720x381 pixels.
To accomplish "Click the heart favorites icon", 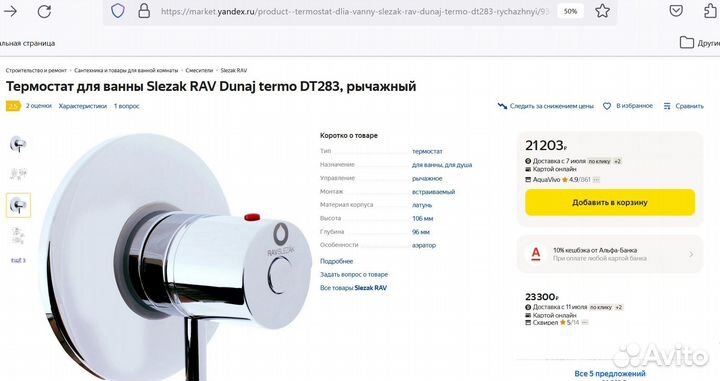I will (x=607, y=106).
